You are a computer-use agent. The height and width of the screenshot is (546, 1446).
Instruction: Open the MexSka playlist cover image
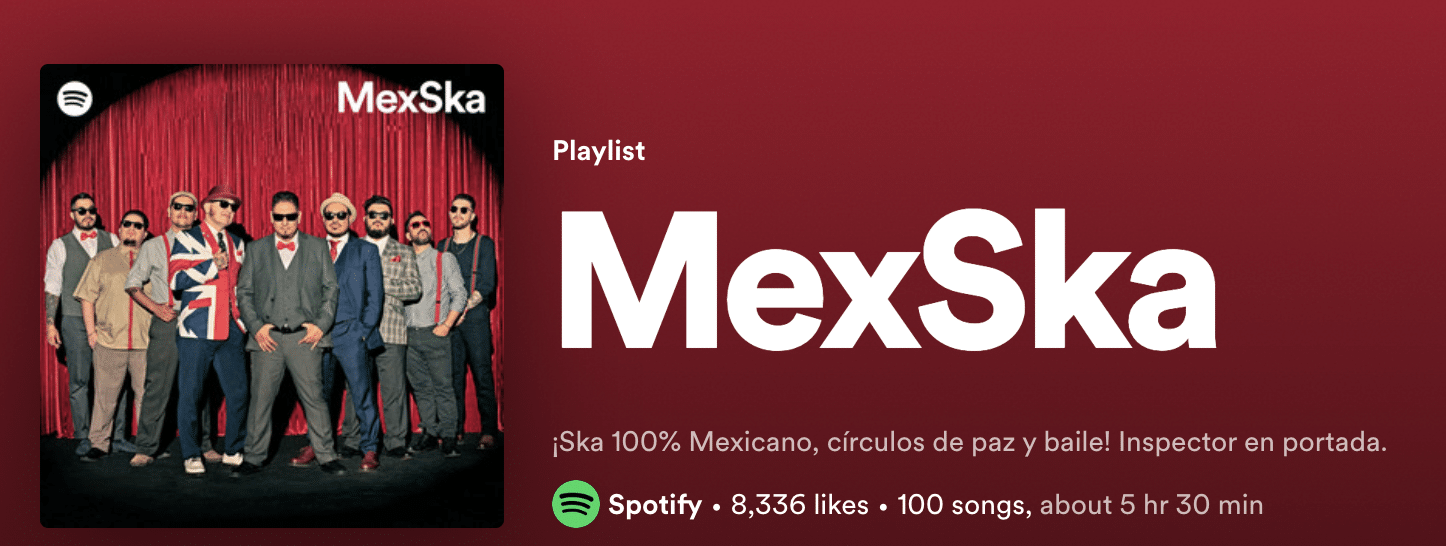coord(272,296)
